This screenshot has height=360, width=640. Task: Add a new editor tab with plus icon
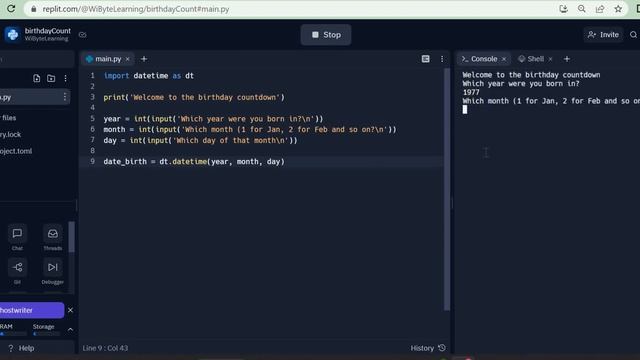[144, 59]
